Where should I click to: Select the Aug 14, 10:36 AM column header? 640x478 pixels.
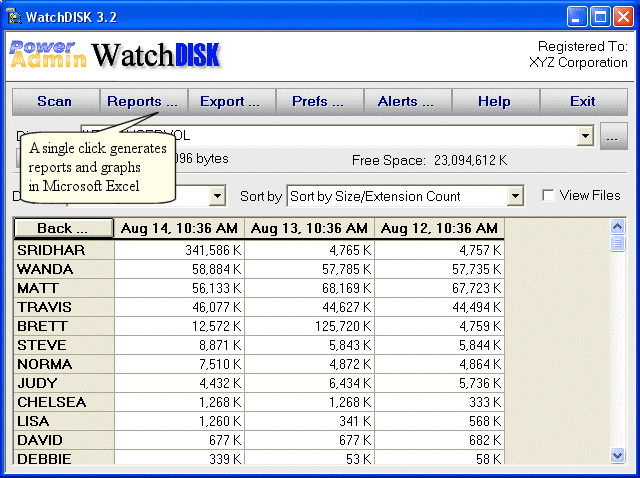(x=179, y=228)
